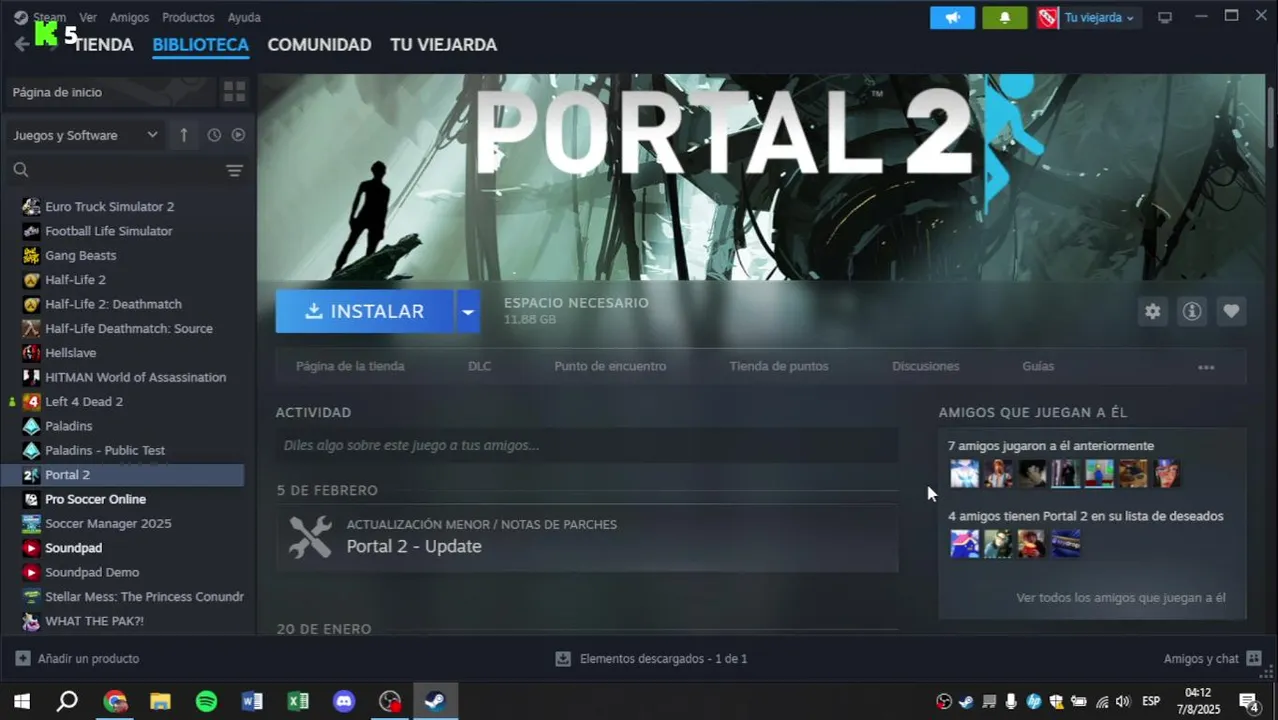Viewport: 1278px width, 720px height.
Task: Open the Juegos y Software dropdown
Action: click(x=85, y=135)
